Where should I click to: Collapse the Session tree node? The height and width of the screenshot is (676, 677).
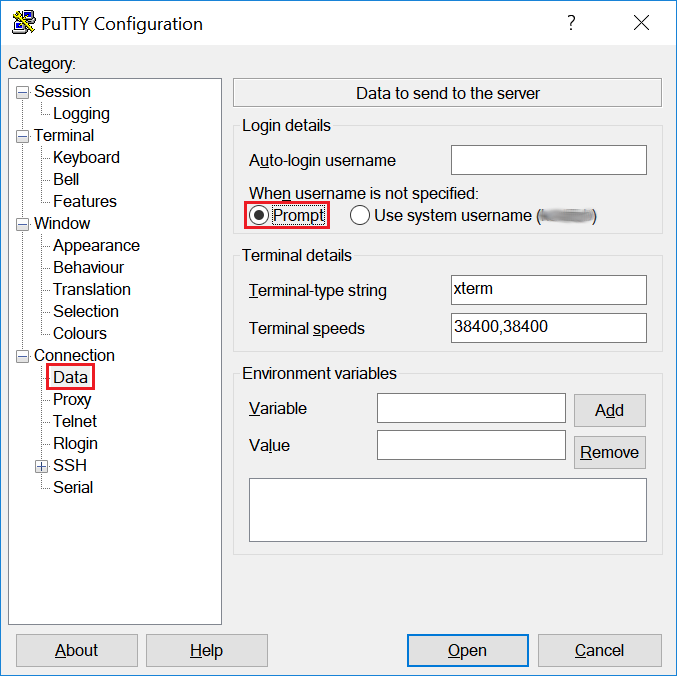22,92
